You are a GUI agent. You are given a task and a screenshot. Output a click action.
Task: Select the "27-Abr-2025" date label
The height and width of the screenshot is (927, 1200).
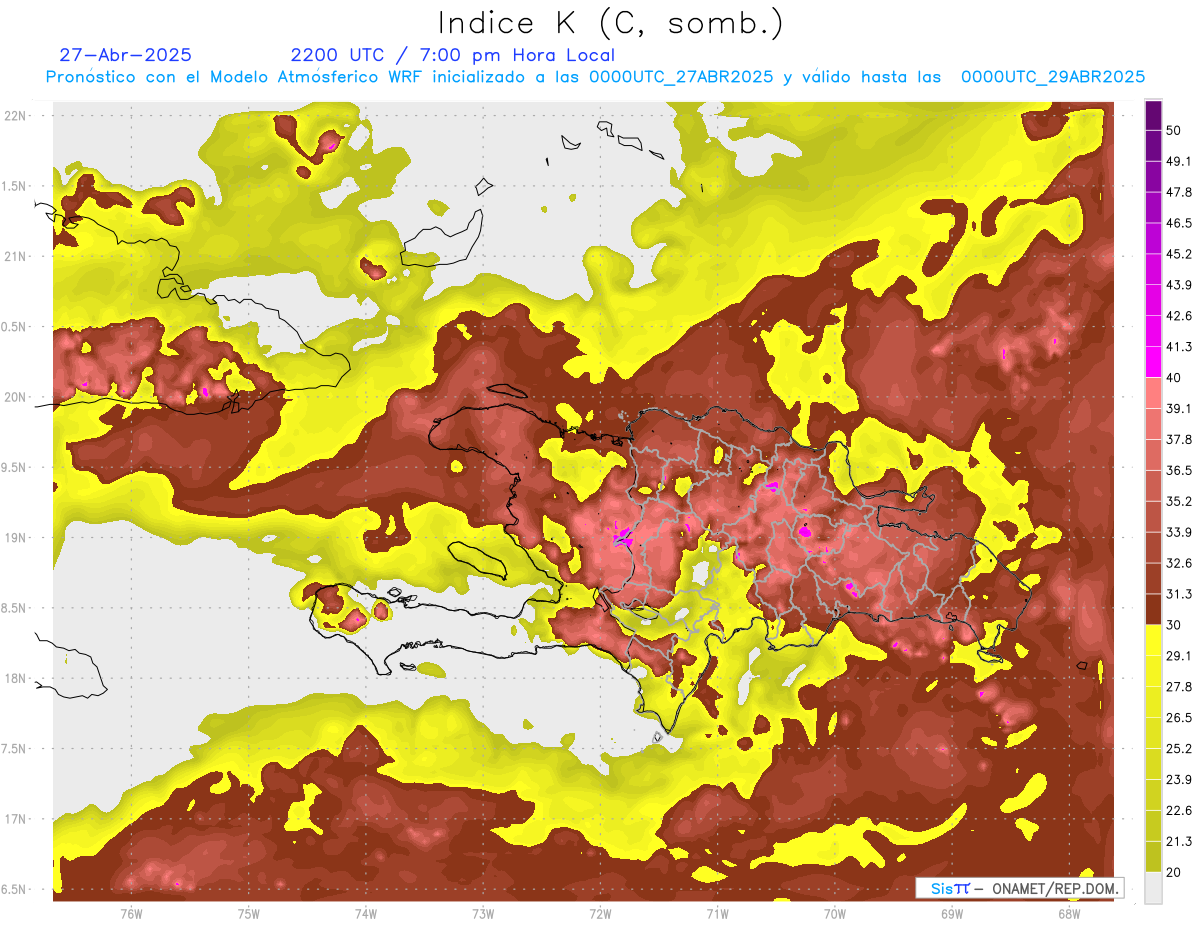point(126,55)
